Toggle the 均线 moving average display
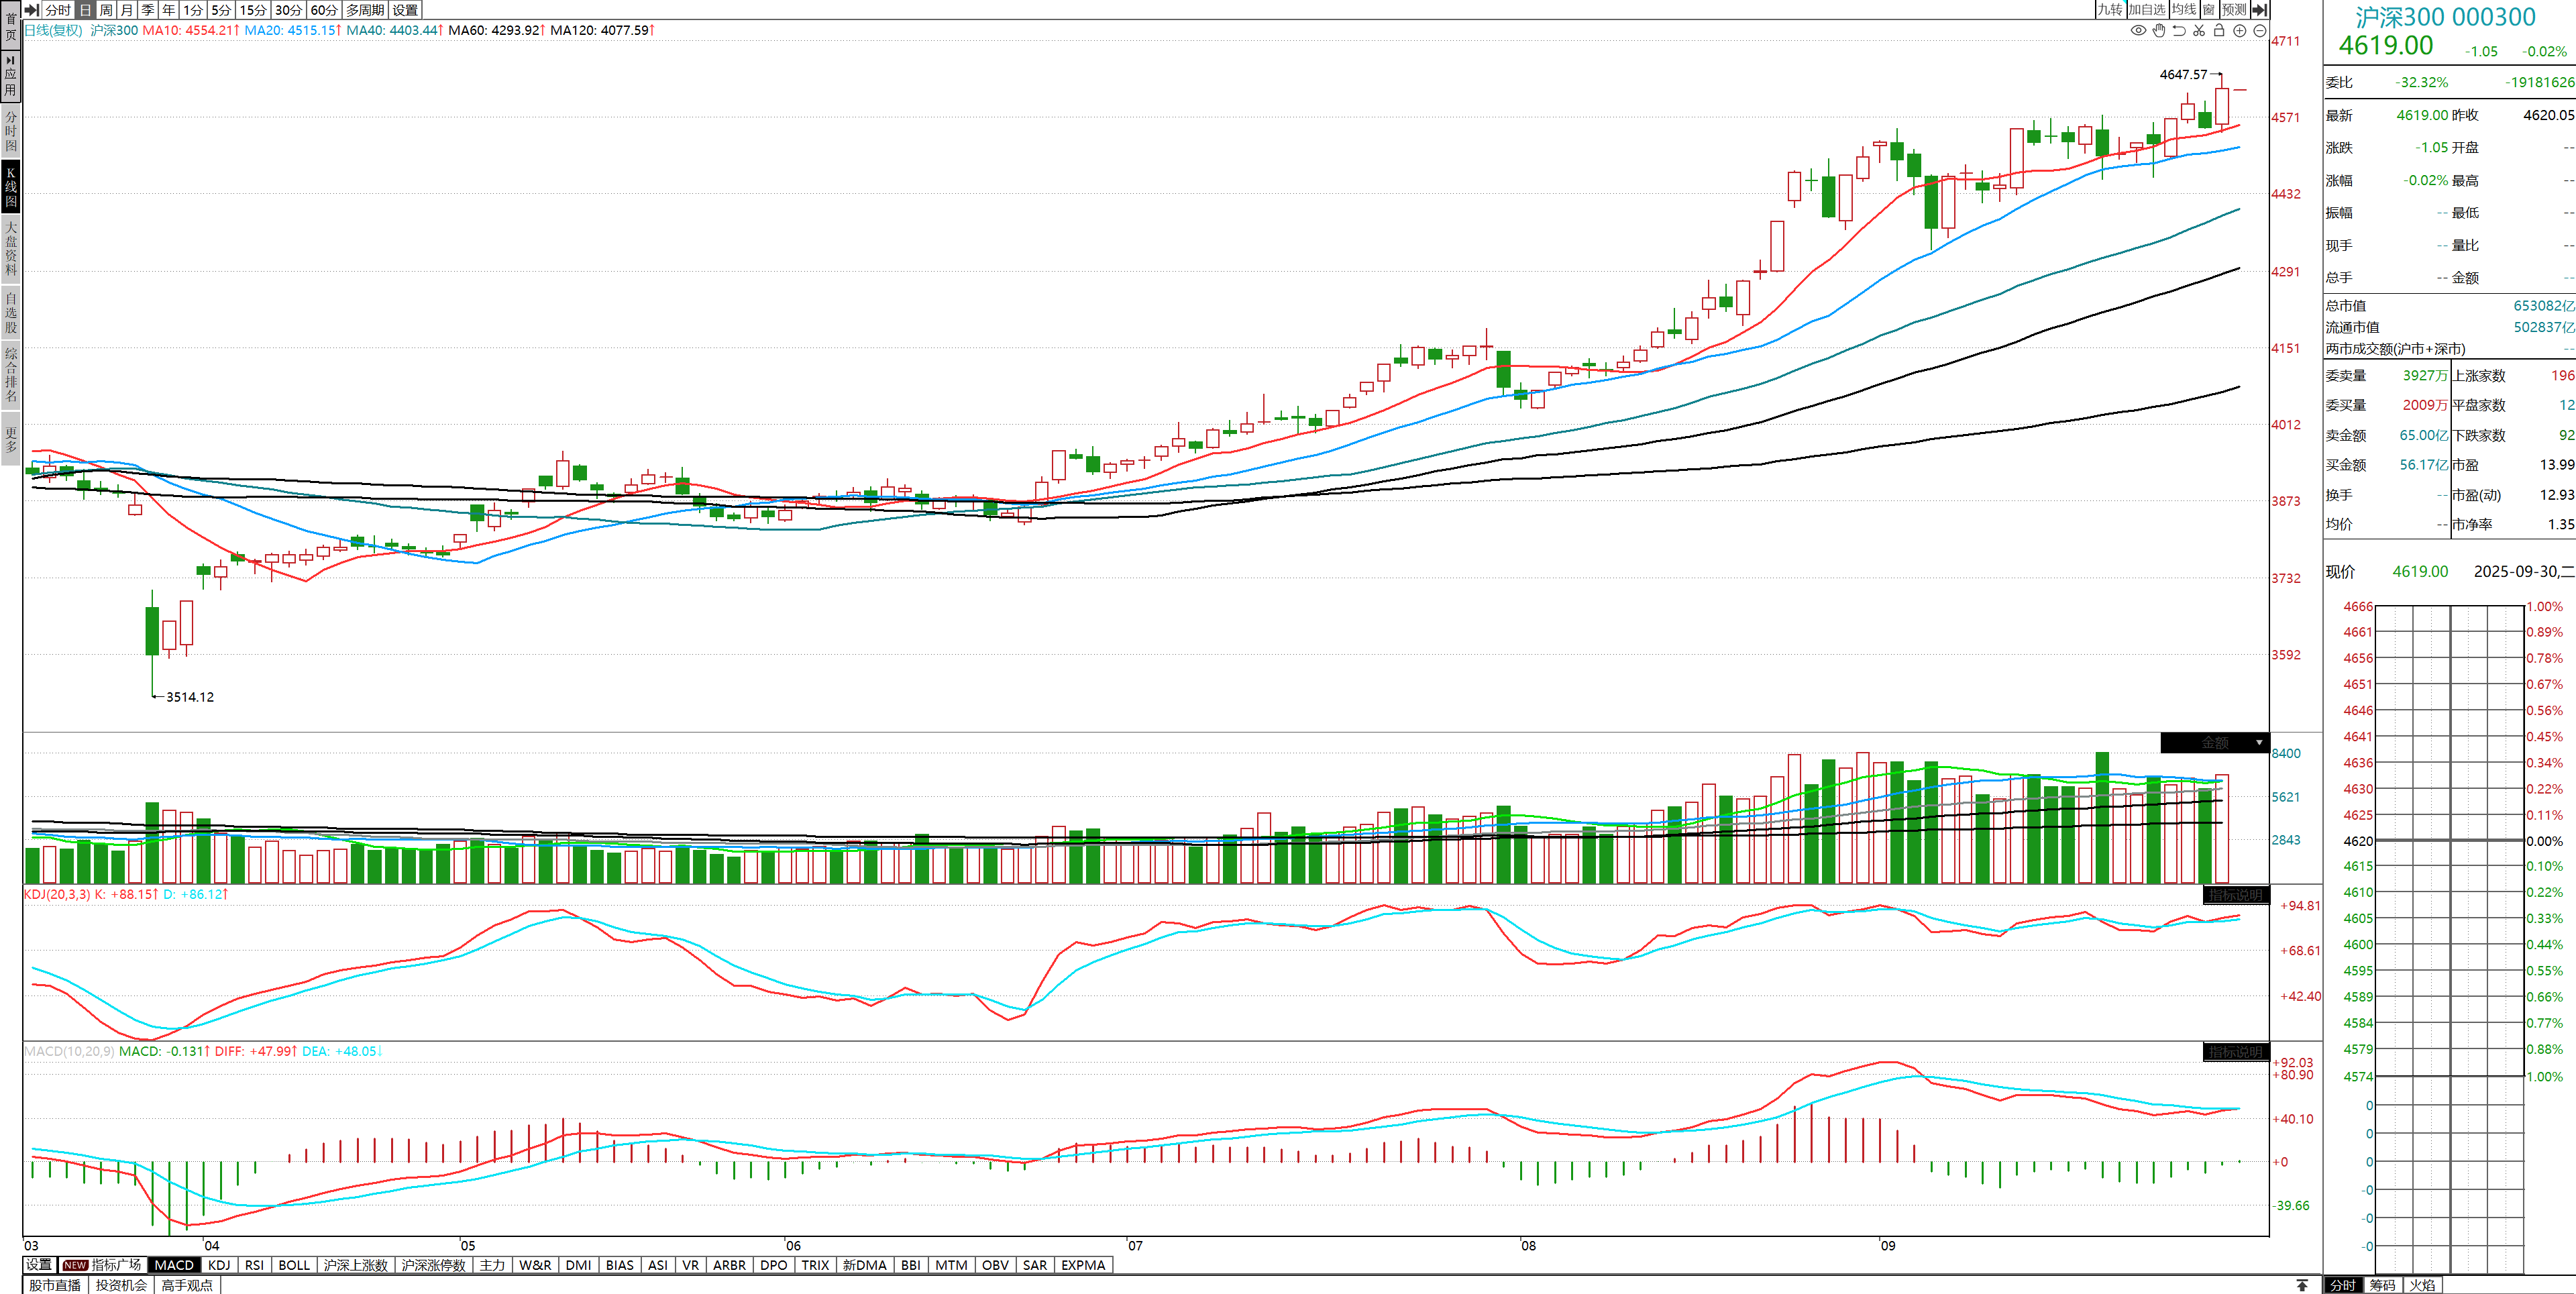2576x1294 pixels. (x=2184, y=9)
